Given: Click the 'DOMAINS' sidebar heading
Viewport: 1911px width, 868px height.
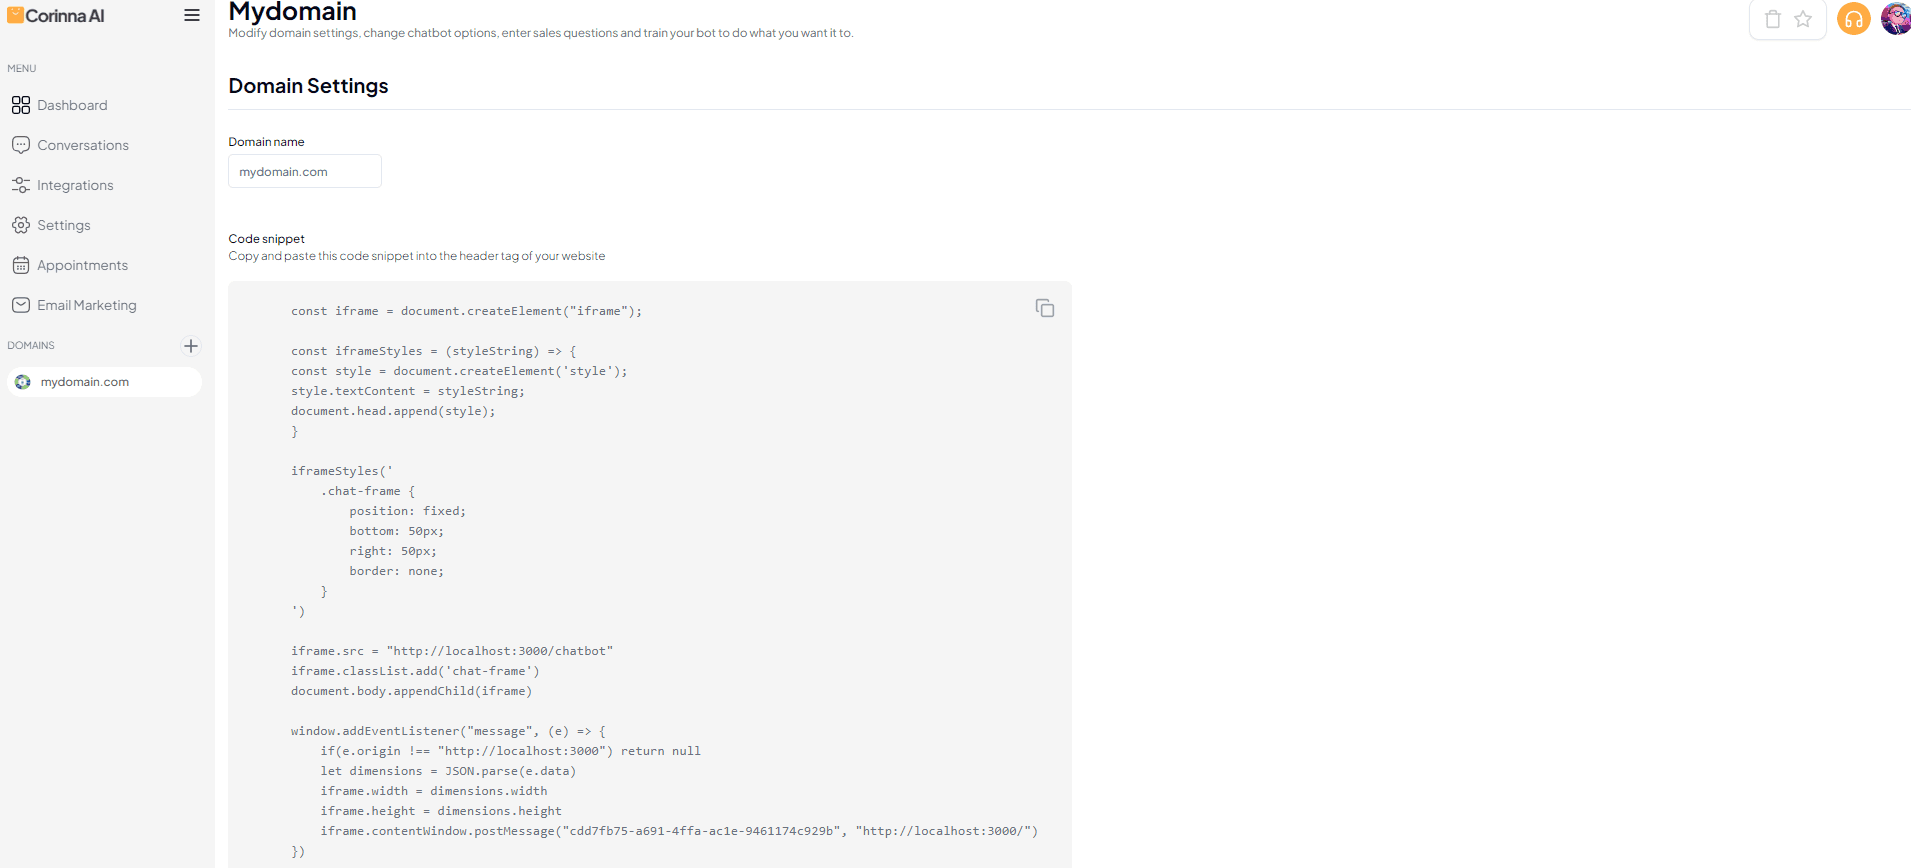Looking at the screenshot, I should tap(31, 346).
